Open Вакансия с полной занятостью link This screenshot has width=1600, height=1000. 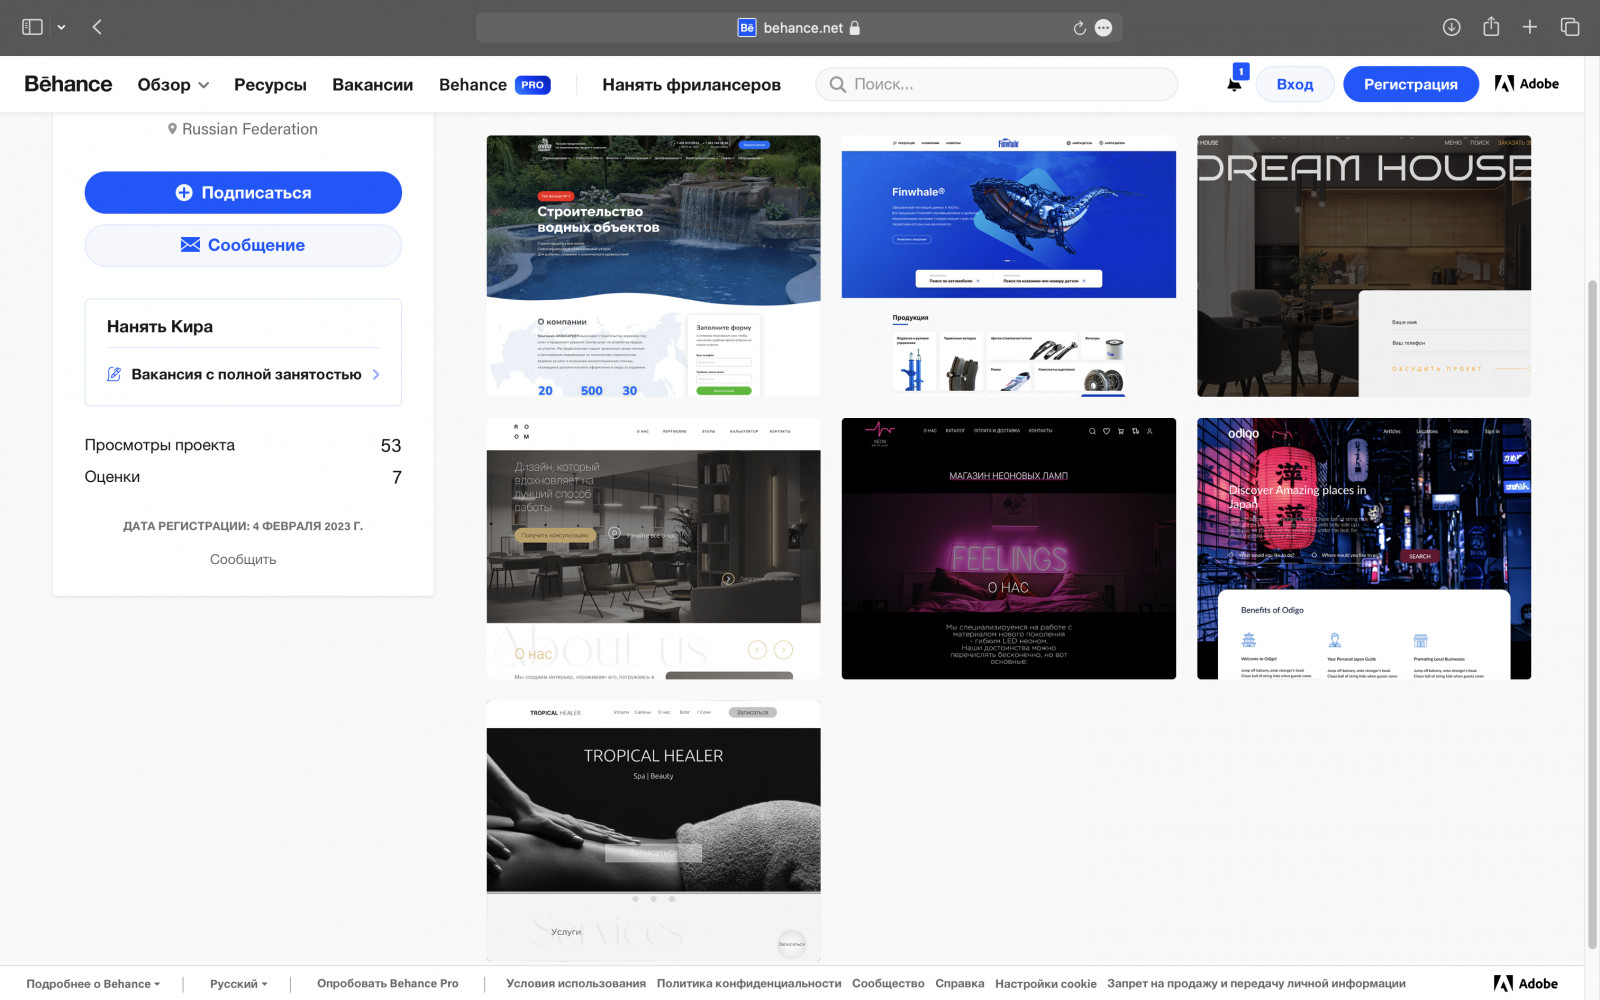coord(245,374)
